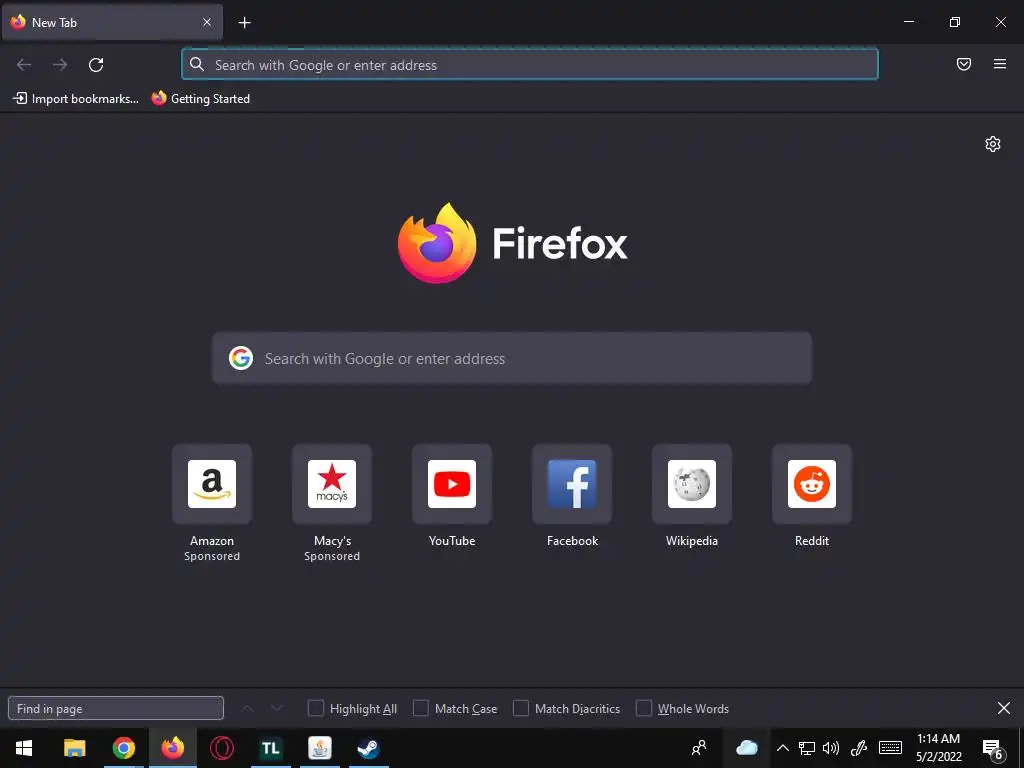Click Firefox icon in taskbar

click(x=172, y=748)
